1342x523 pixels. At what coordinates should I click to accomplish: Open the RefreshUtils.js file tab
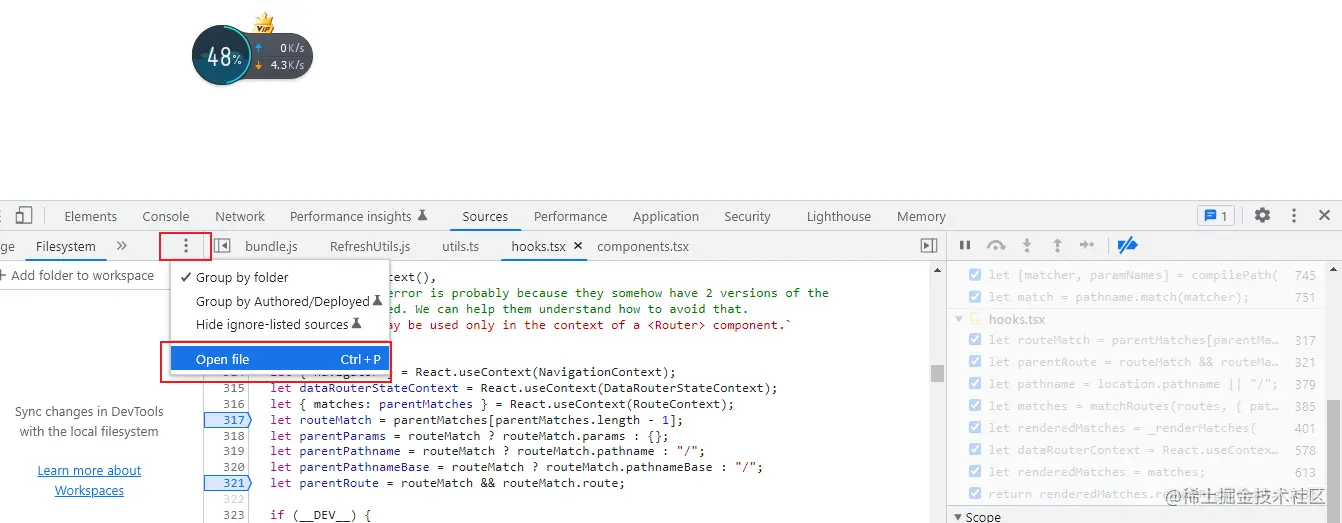370,246
